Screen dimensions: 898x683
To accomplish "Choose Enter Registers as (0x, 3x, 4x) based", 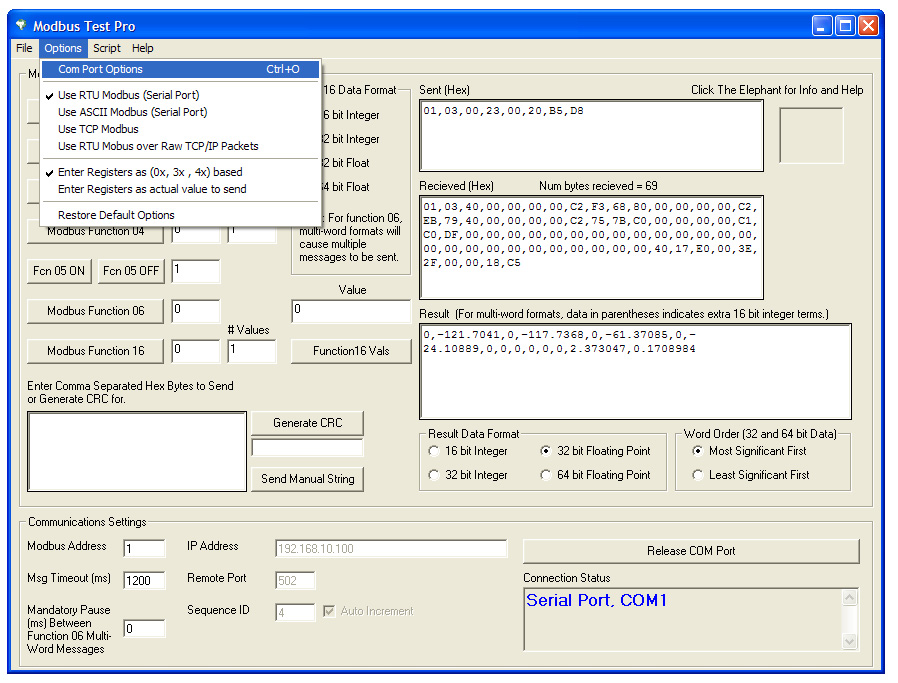I will (x=180, y=172).
